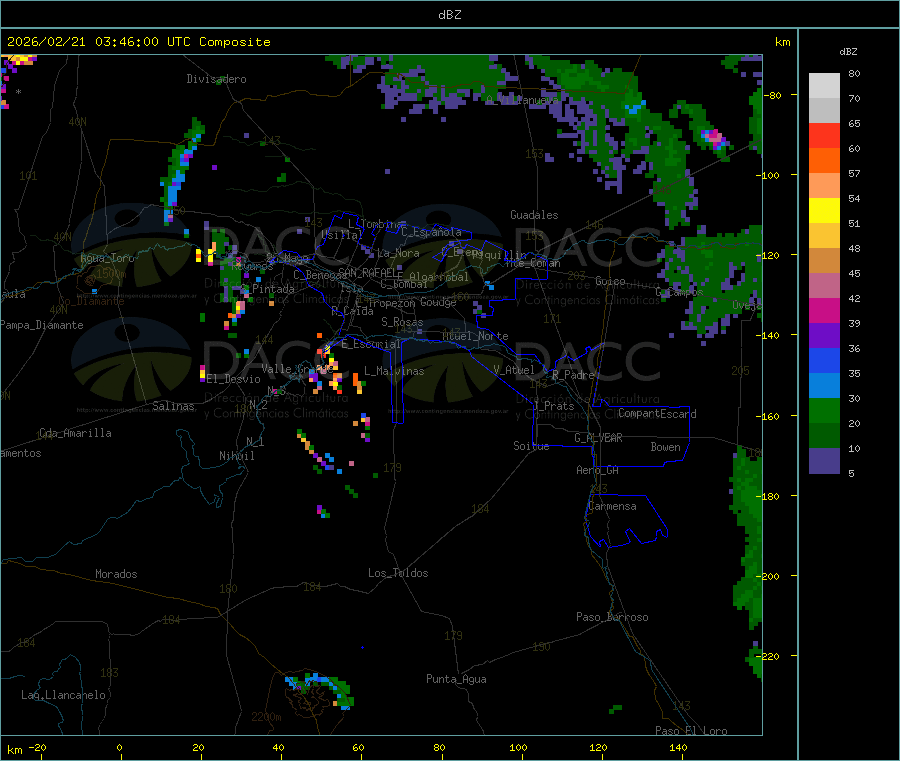Select the purple 10 dBZ legend swatch

[x=824, y=461]
